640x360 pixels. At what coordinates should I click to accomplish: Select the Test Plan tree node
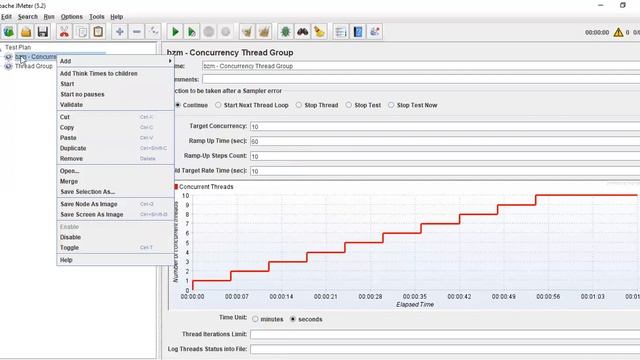click(x=18, y=47)
